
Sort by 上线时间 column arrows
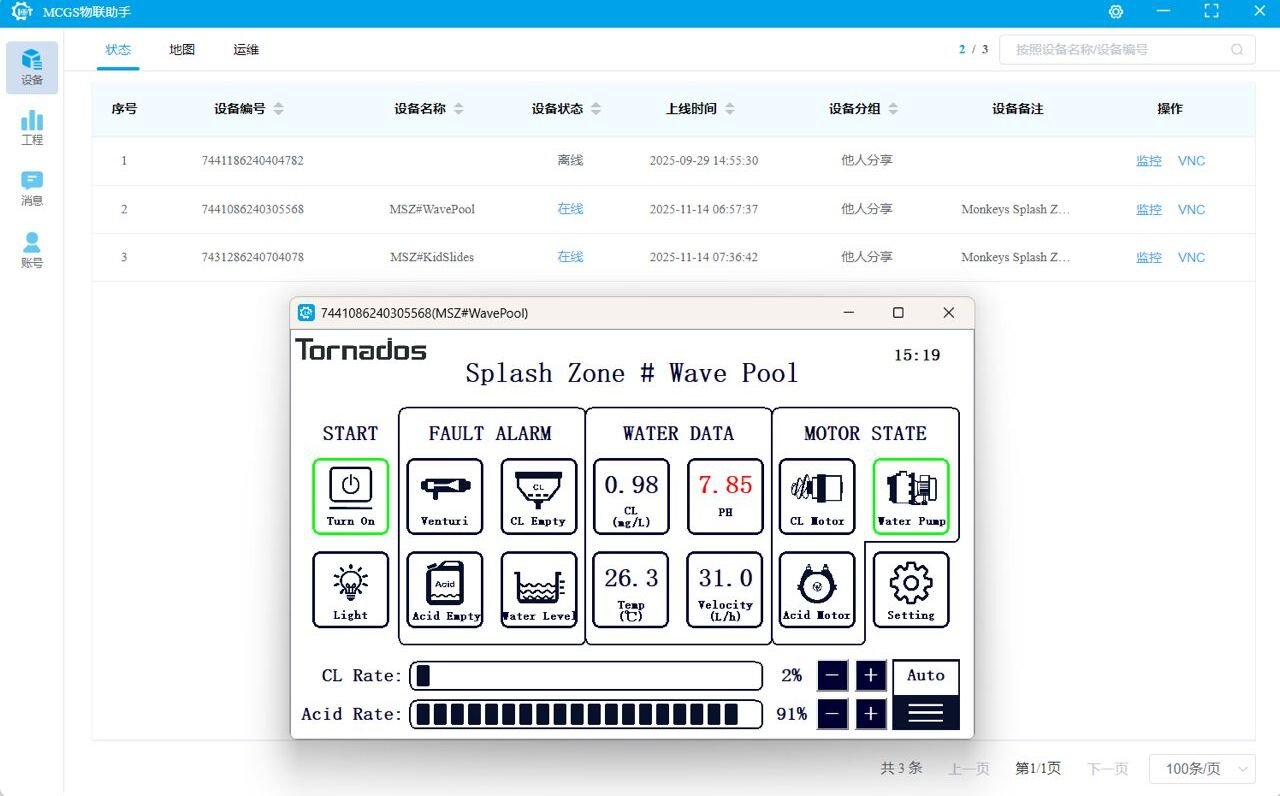[730, 109]
